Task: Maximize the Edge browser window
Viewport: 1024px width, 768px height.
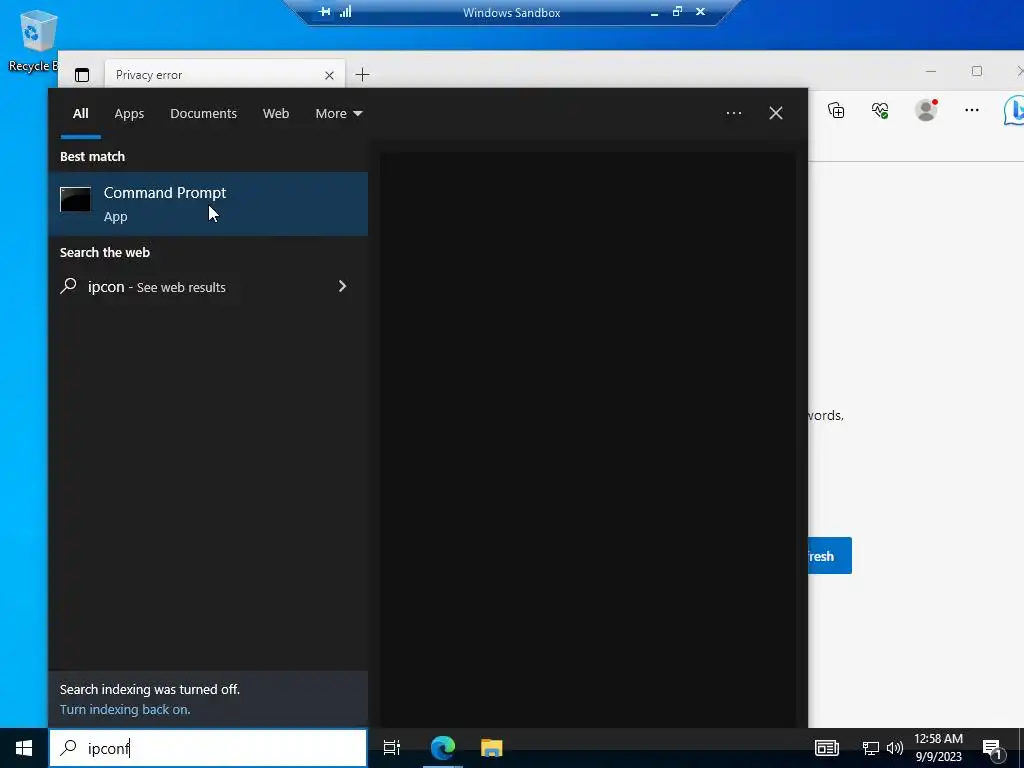Action: [977, 71]
